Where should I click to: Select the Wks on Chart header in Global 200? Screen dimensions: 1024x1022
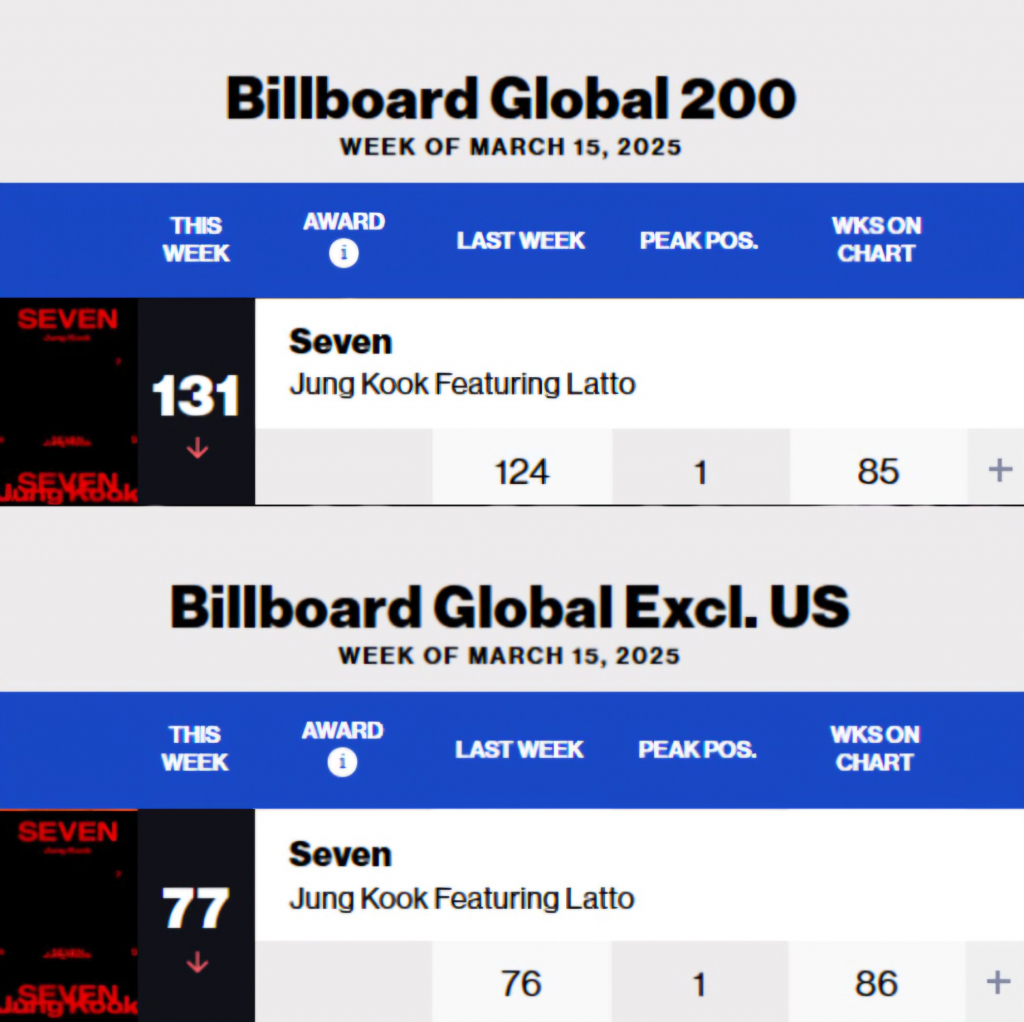[876, 240]
